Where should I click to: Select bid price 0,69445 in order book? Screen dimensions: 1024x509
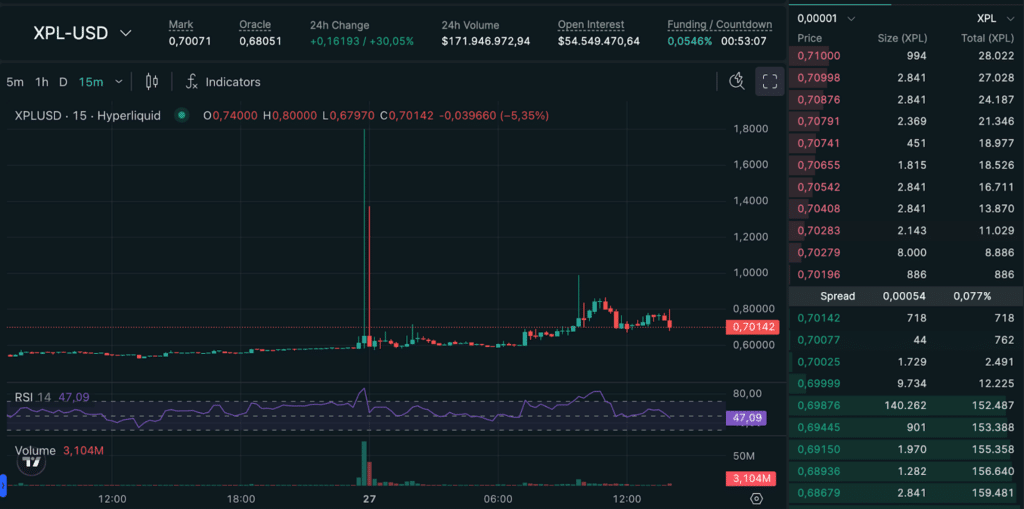click(x=819, y=427)
